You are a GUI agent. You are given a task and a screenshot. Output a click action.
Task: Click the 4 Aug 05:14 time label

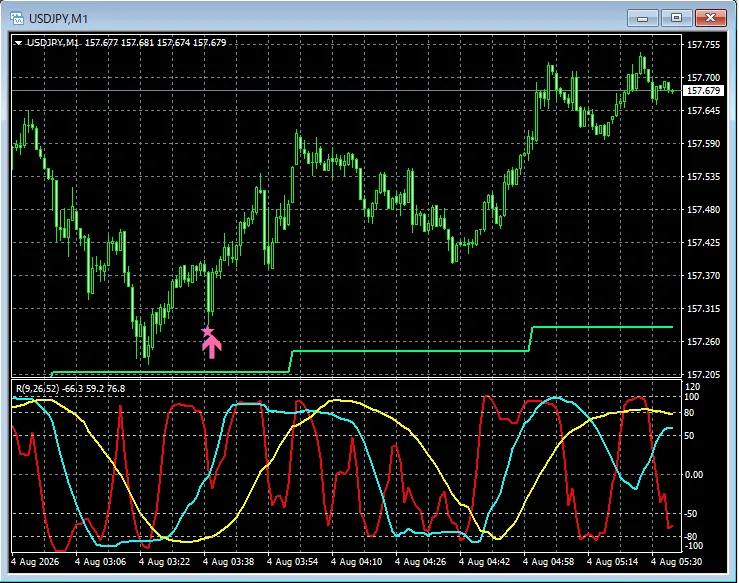[x=613, y=562]
